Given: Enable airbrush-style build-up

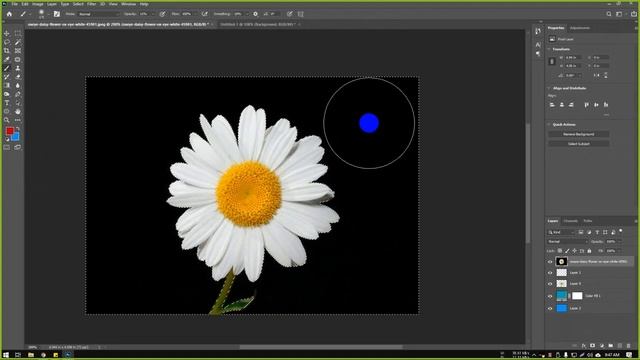Looking at the screenshot, I should tap(204, 14).
